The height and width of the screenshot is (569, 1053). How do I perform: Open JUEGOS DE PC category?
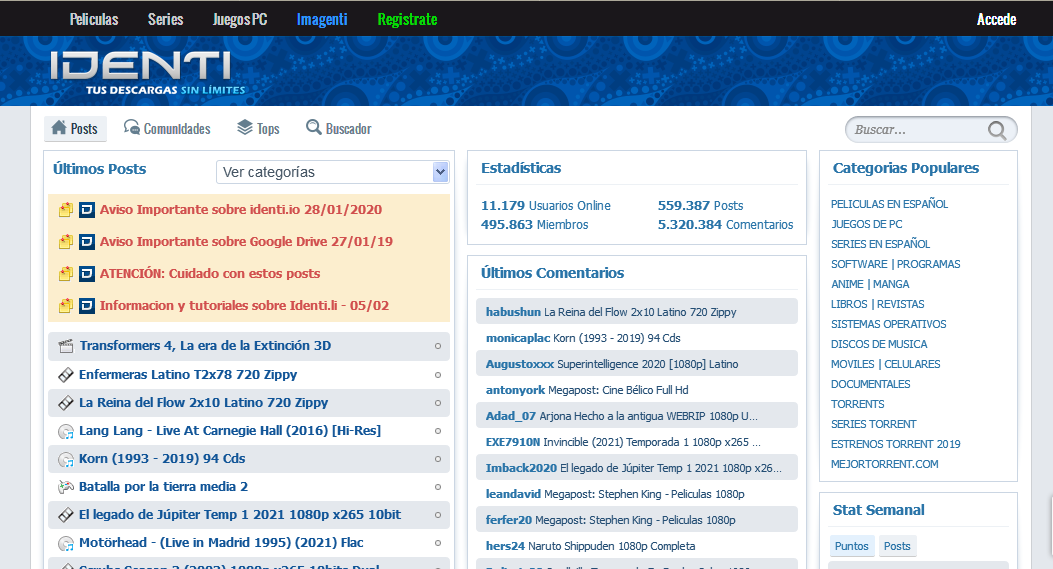[866, 224]
